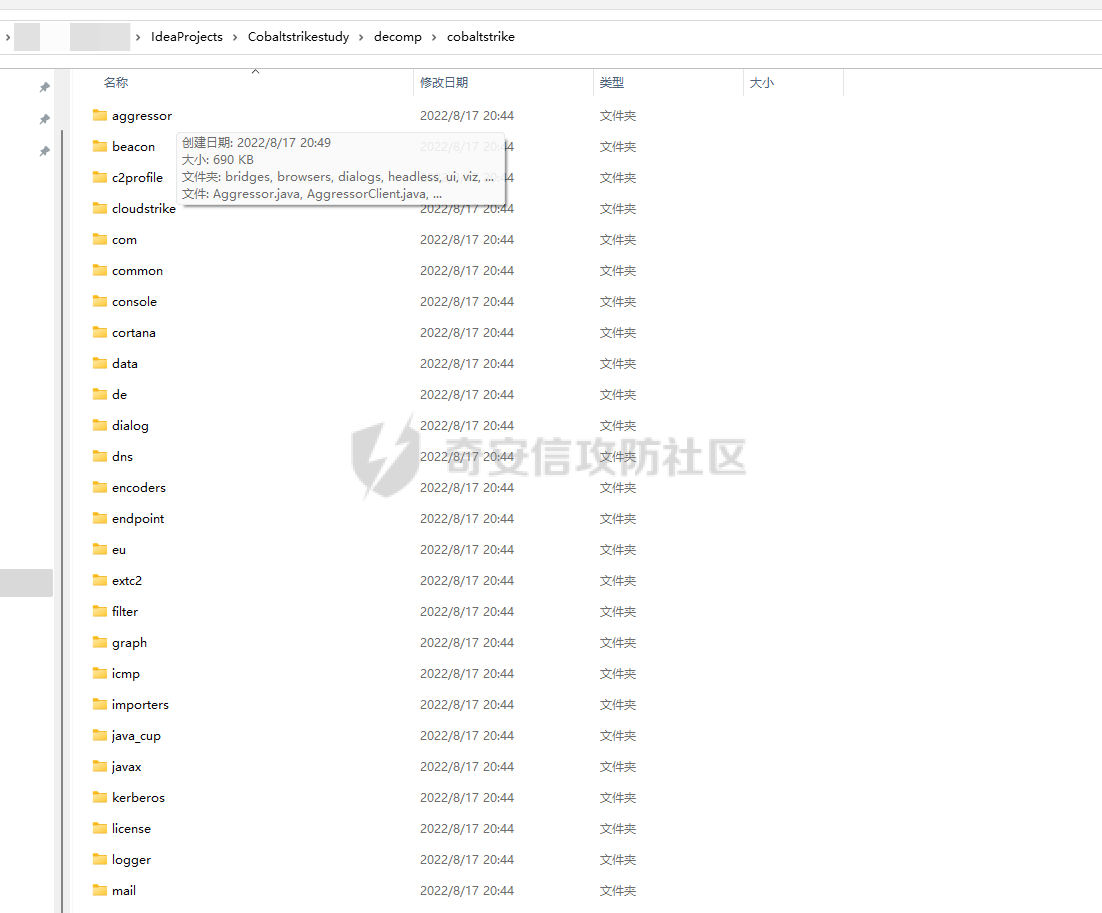Image resolution: width=1102 pixels, height=913 pixels.
Task: Click the cortana folder icon
Action: [100, 332]
